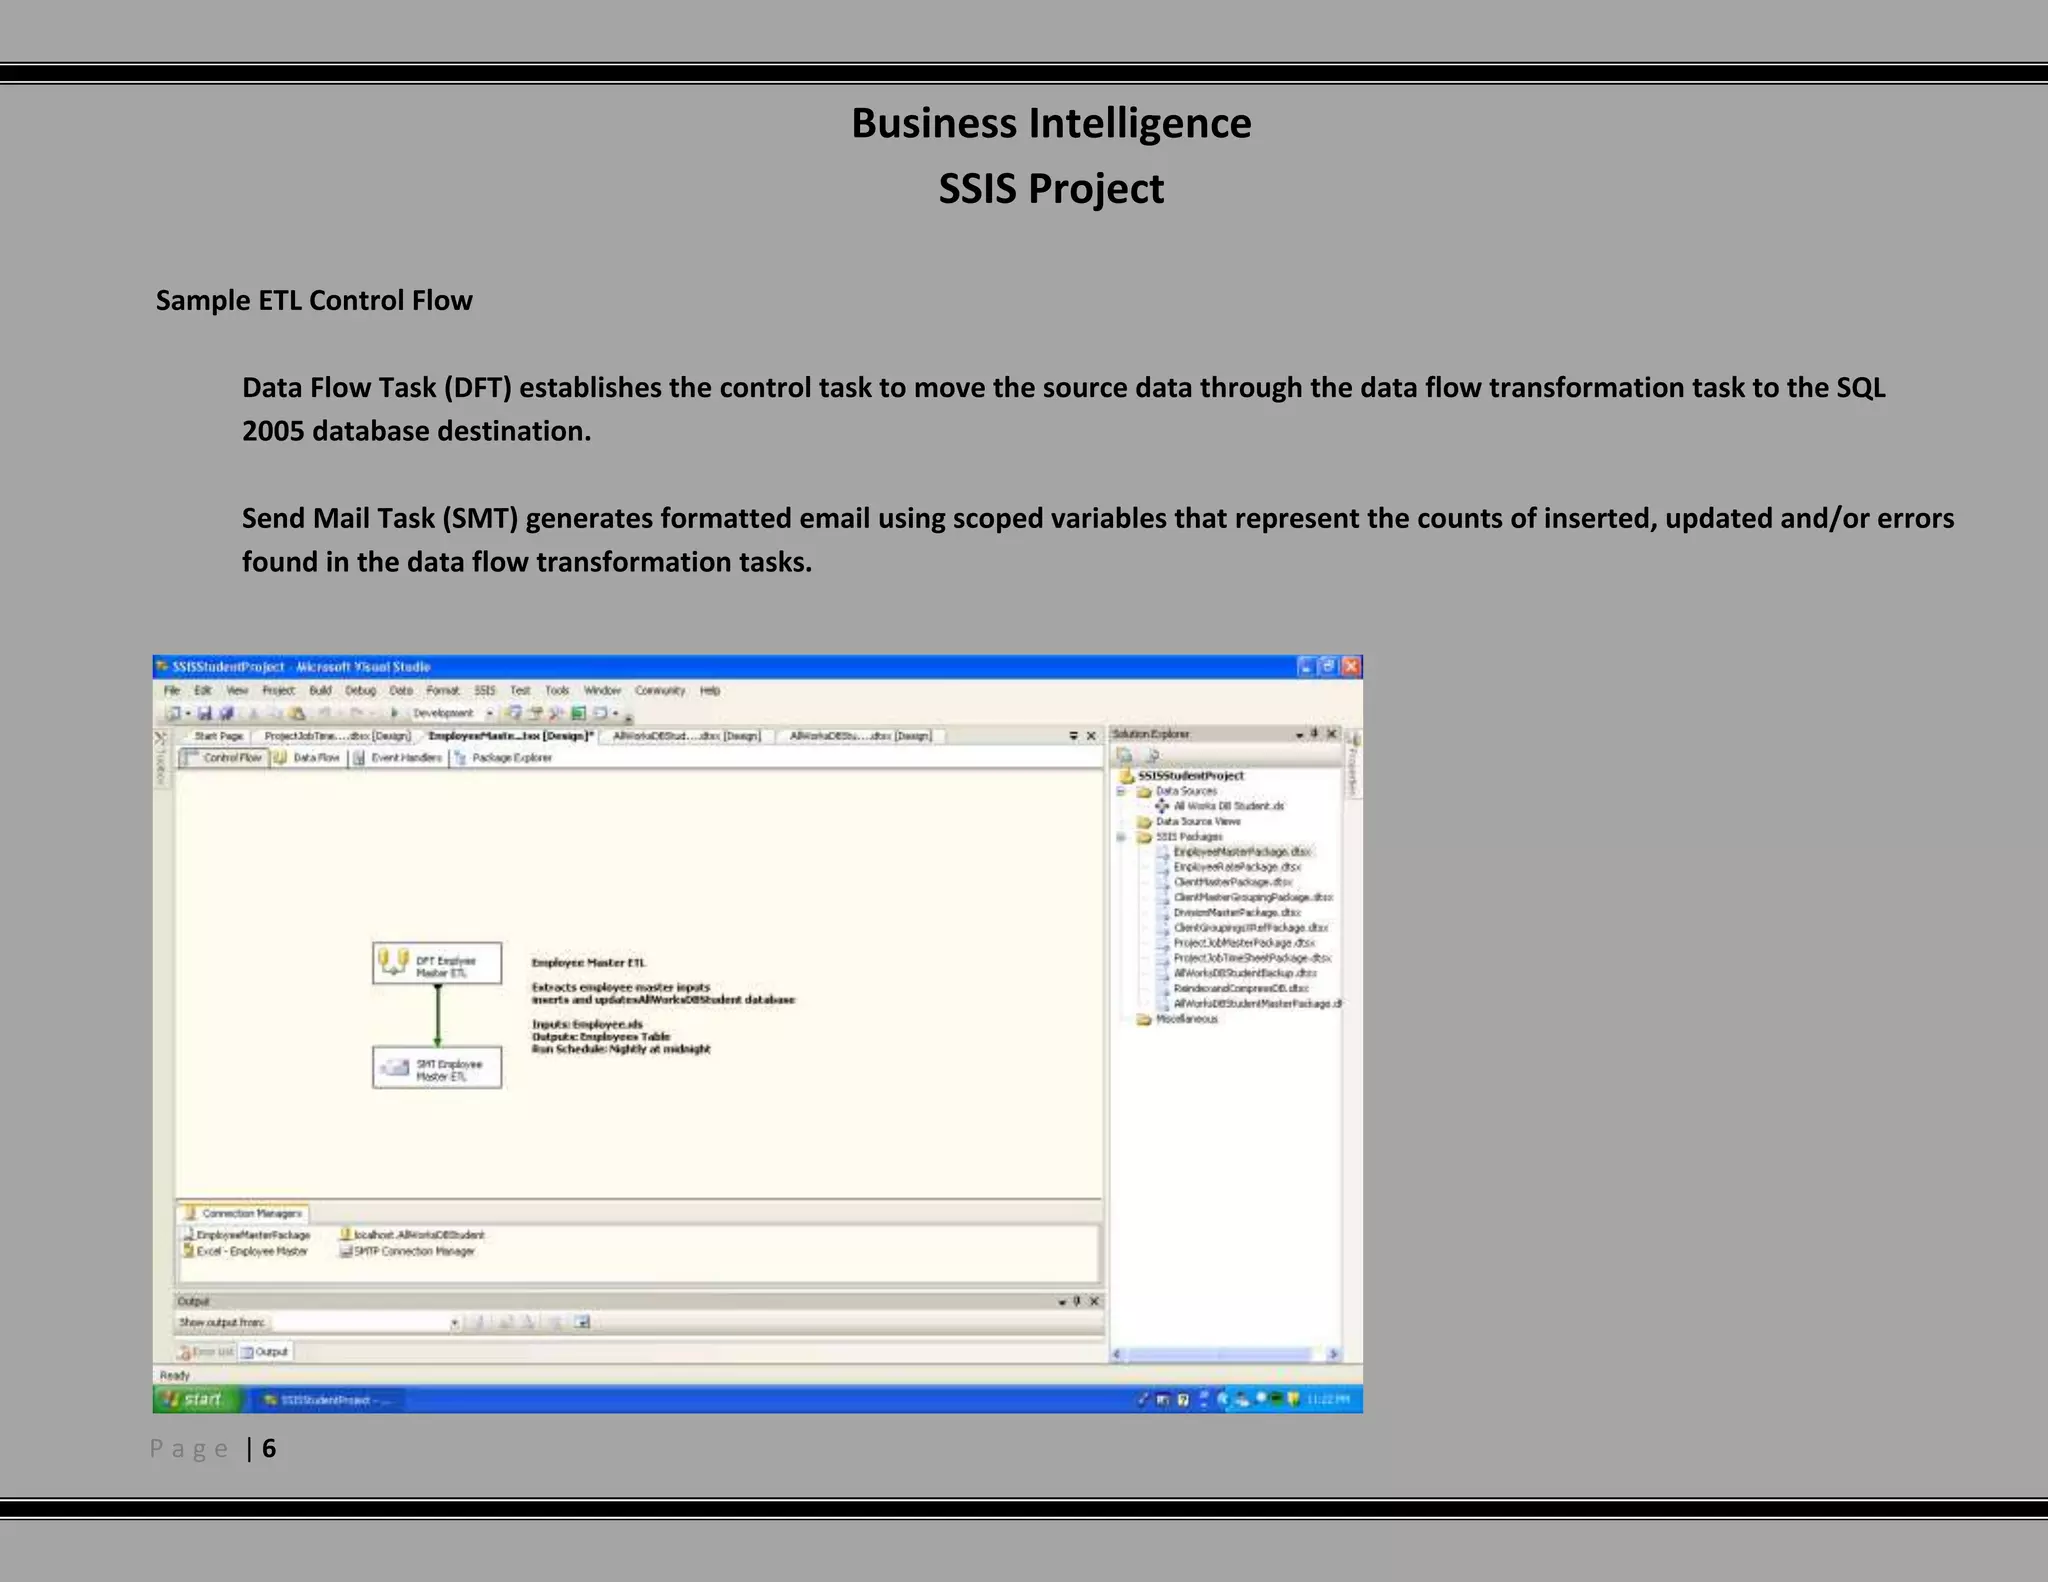Select the SMT Employee Master ETL task
Screen dimensions: 2048x1582
tap(437, 1067)
